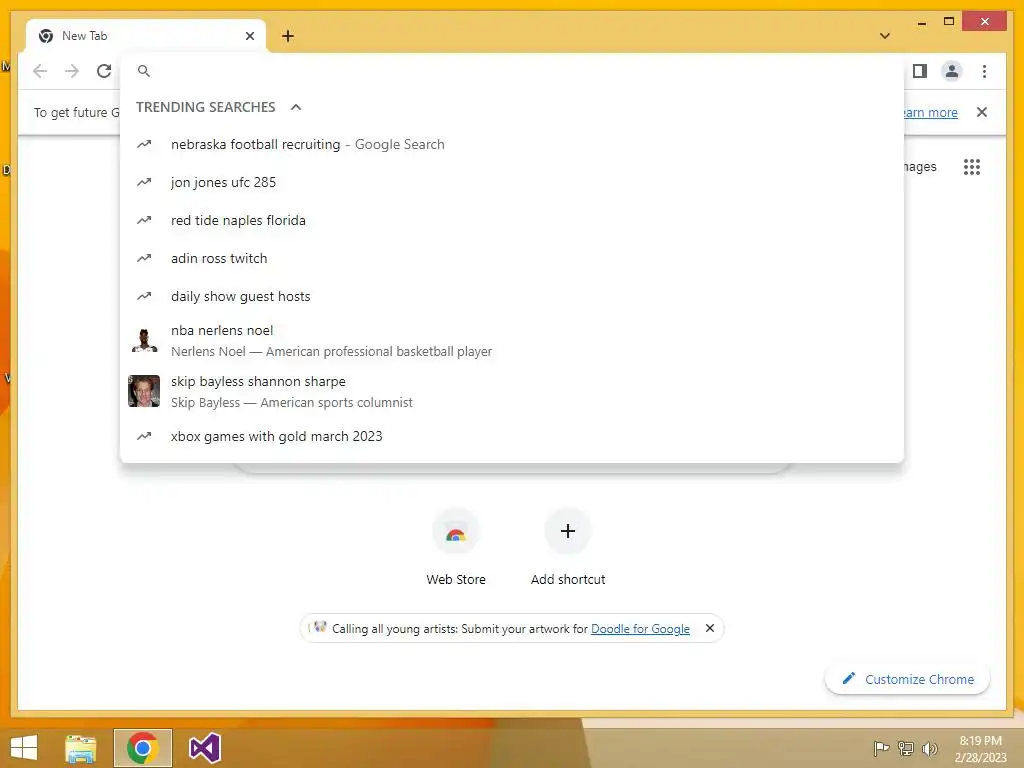Open a new tab with the plus button

tap(288, 36)
